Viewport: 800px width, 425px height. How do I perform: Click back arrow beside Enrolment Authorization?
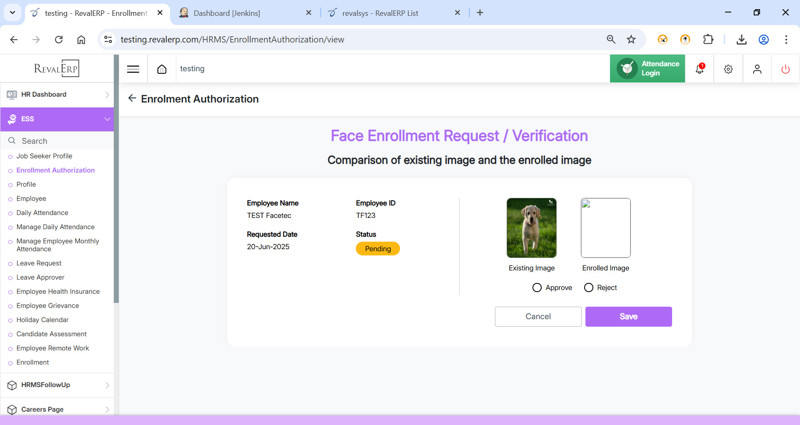(x=132, y=99)
